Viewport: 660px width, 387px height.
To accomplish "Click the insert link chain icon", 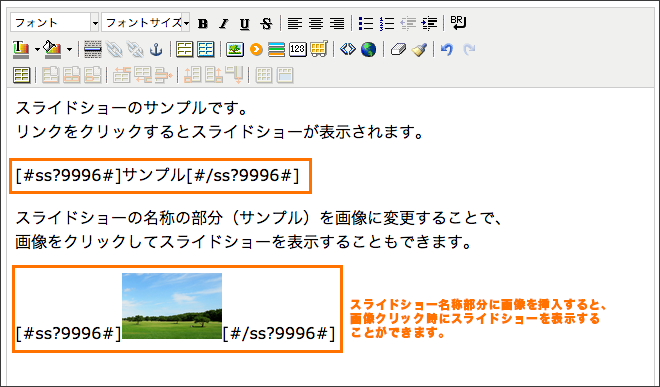I will 114,50.
